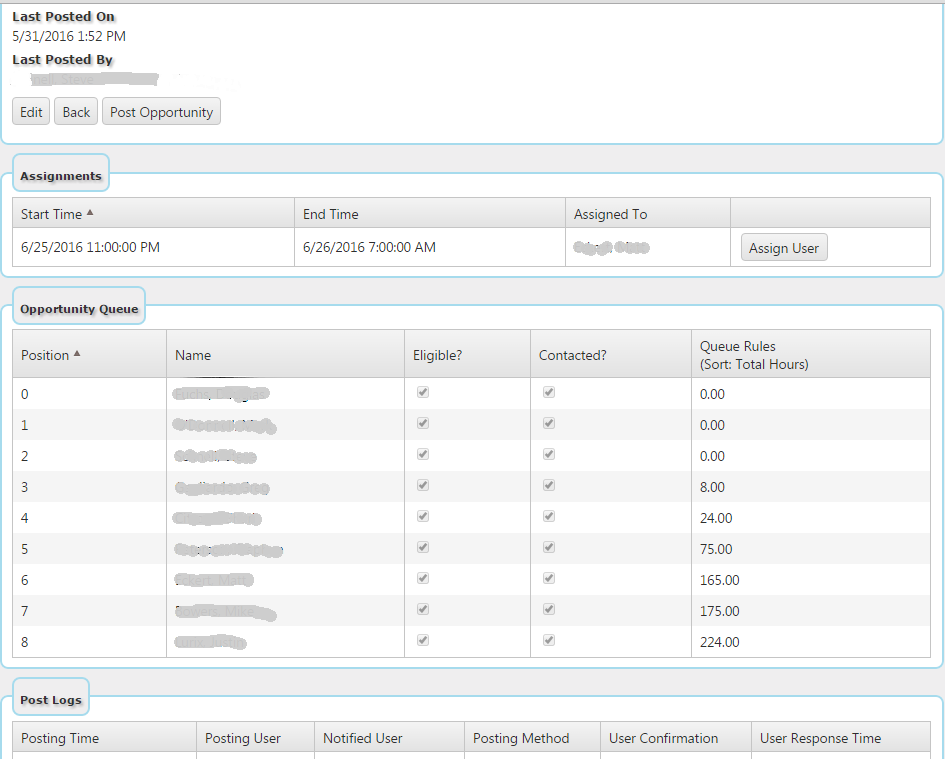Click the Post Opportunity button
This screenshot has width=945, height=759.
click(162, 112)
